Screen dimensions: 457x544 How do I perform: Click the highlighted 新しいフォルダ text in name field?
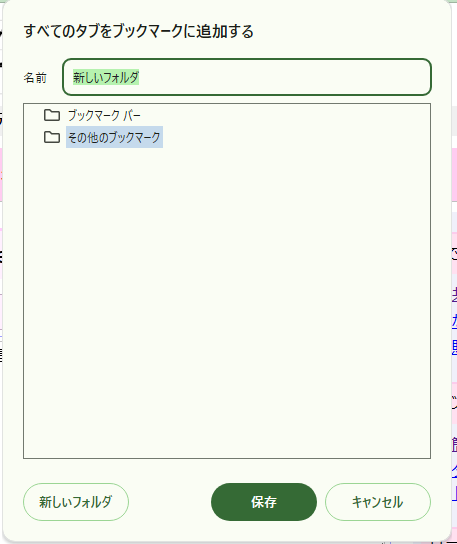pyautogui.click(x=106, y=77)
